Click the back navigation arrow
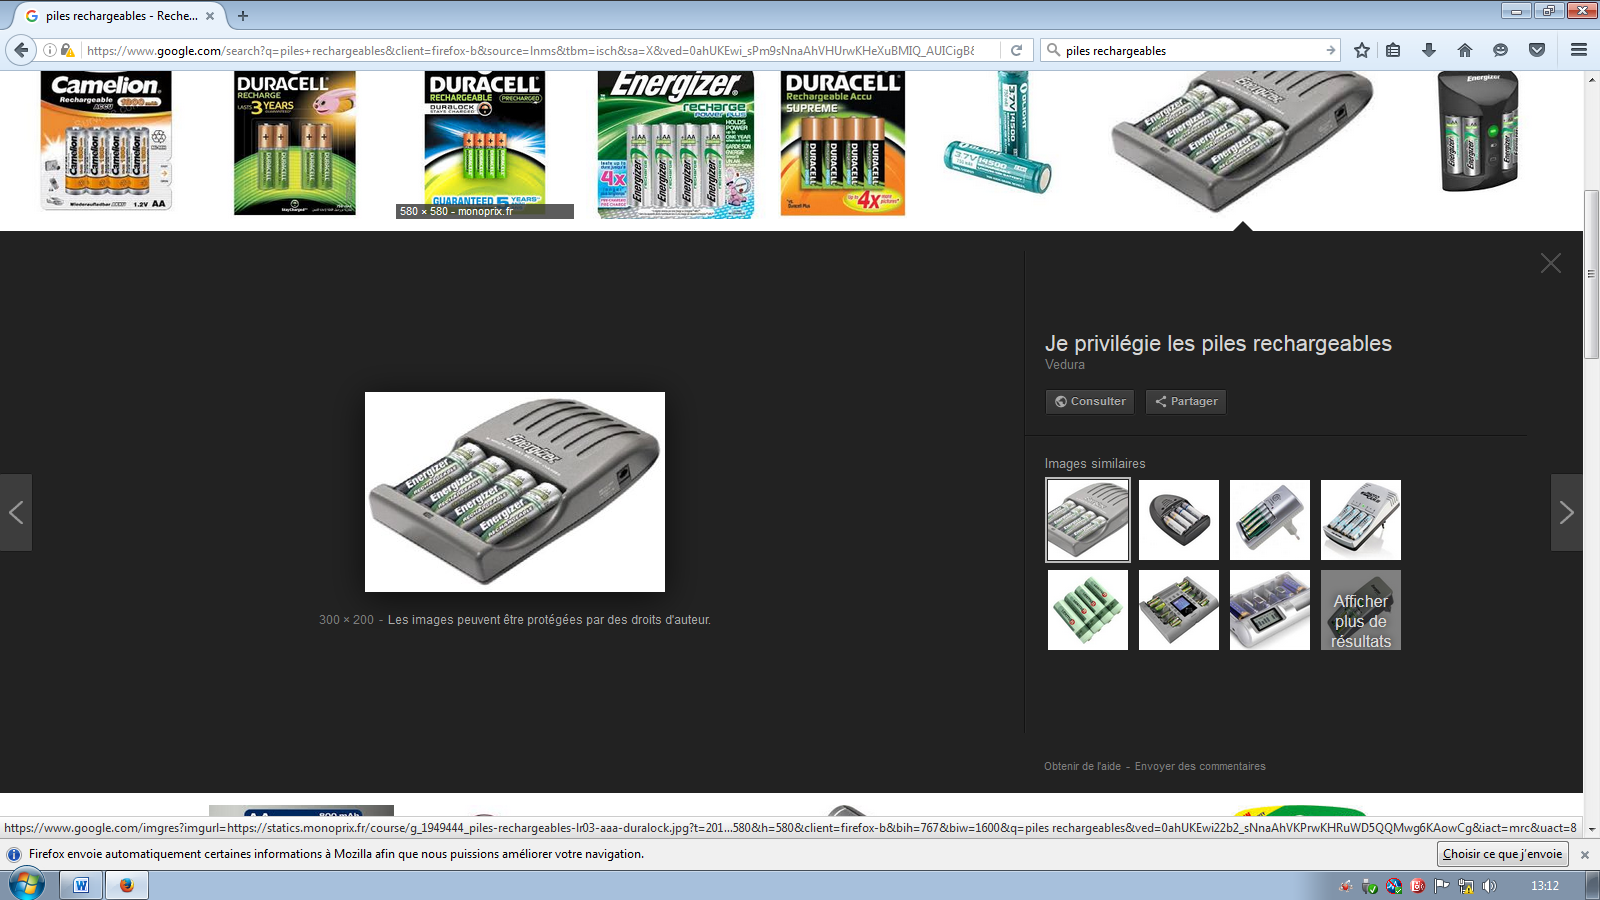This screenshot has height=900, width=1600. tap(21, 50)
